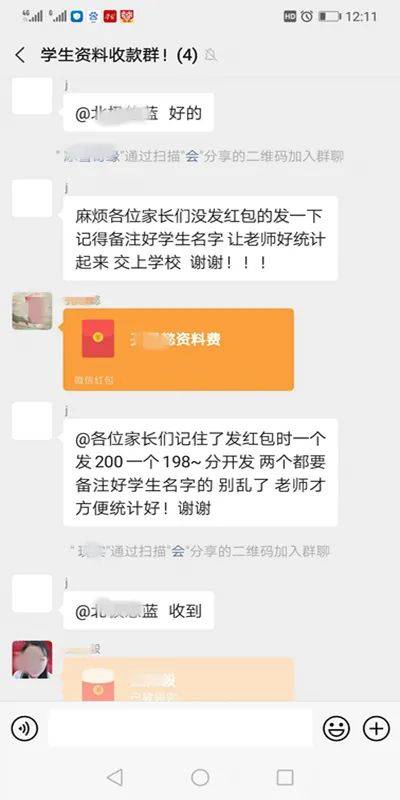Open the faded already-opened red packet

point(179,679)
